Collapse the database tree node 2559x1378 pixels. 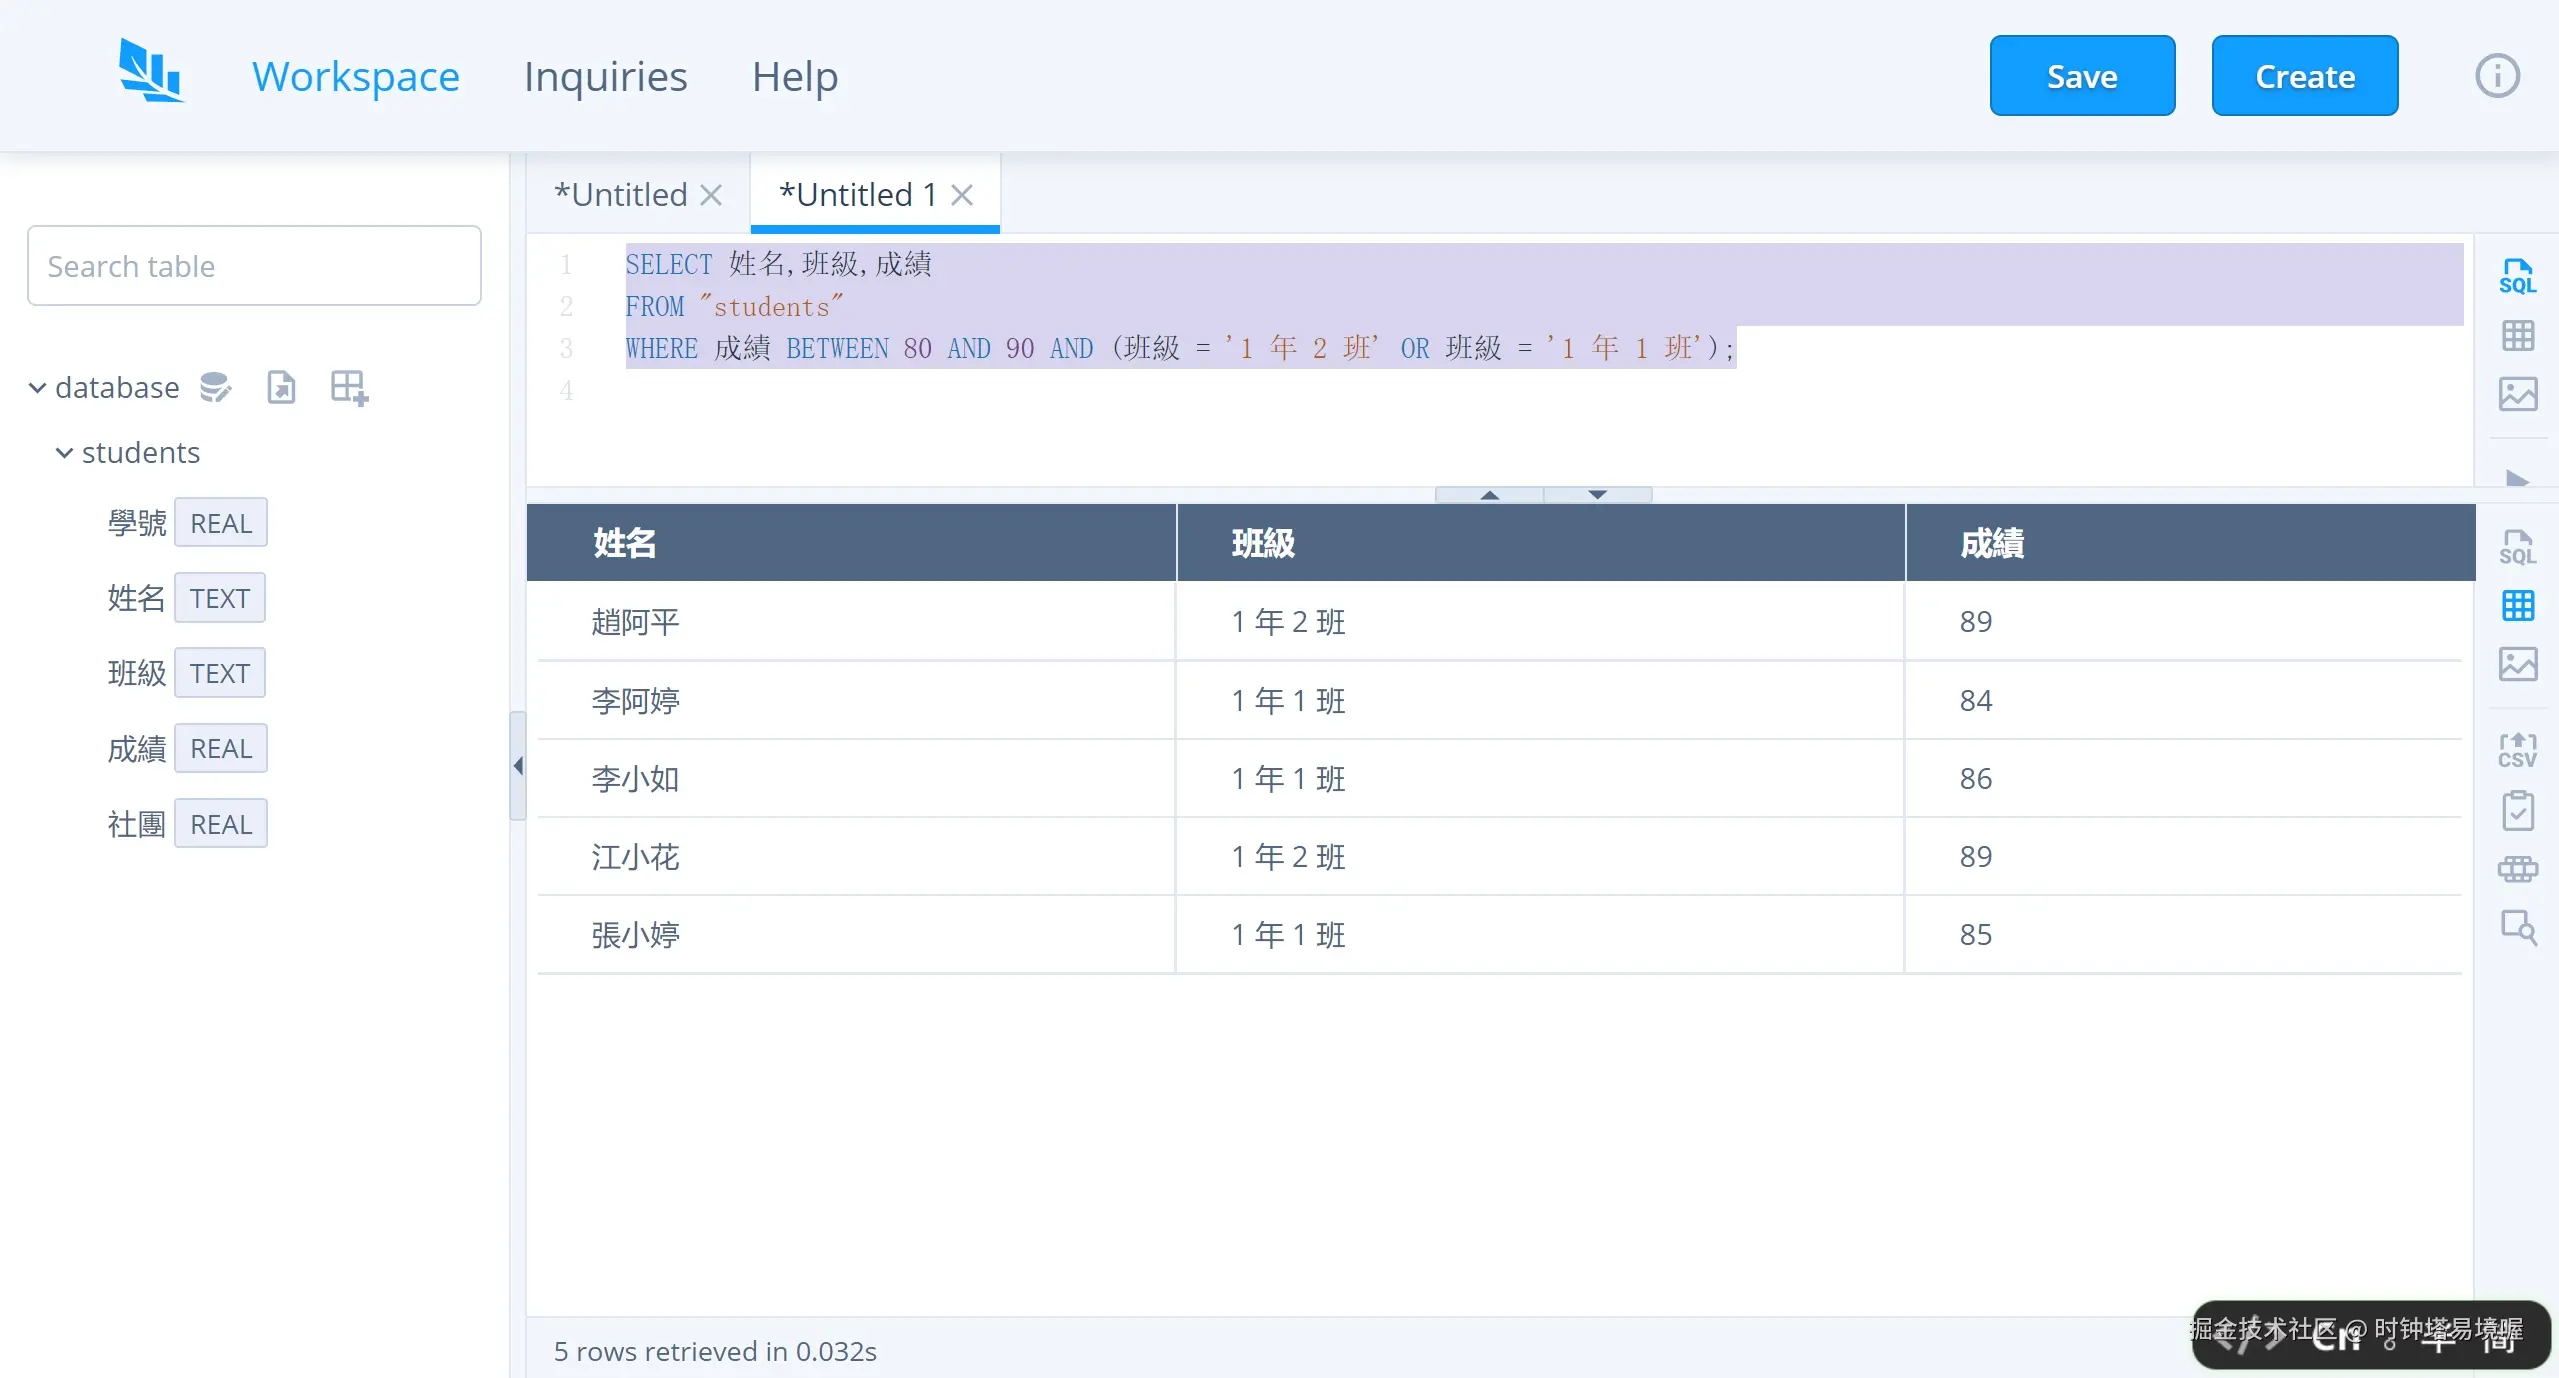pos(37,387)
